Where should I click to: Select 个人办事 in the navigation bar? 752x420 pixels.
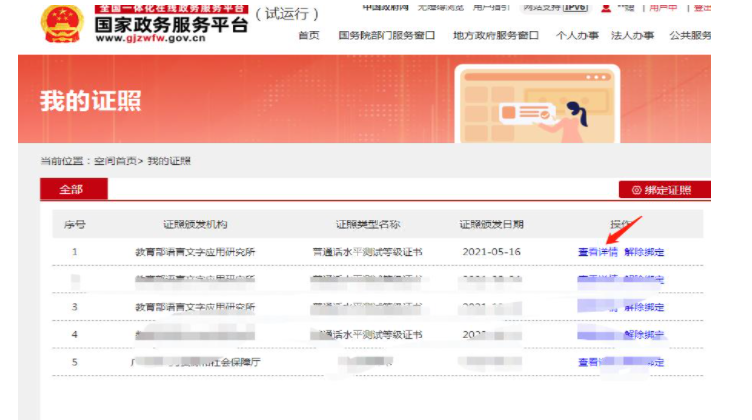pos(577,36)
